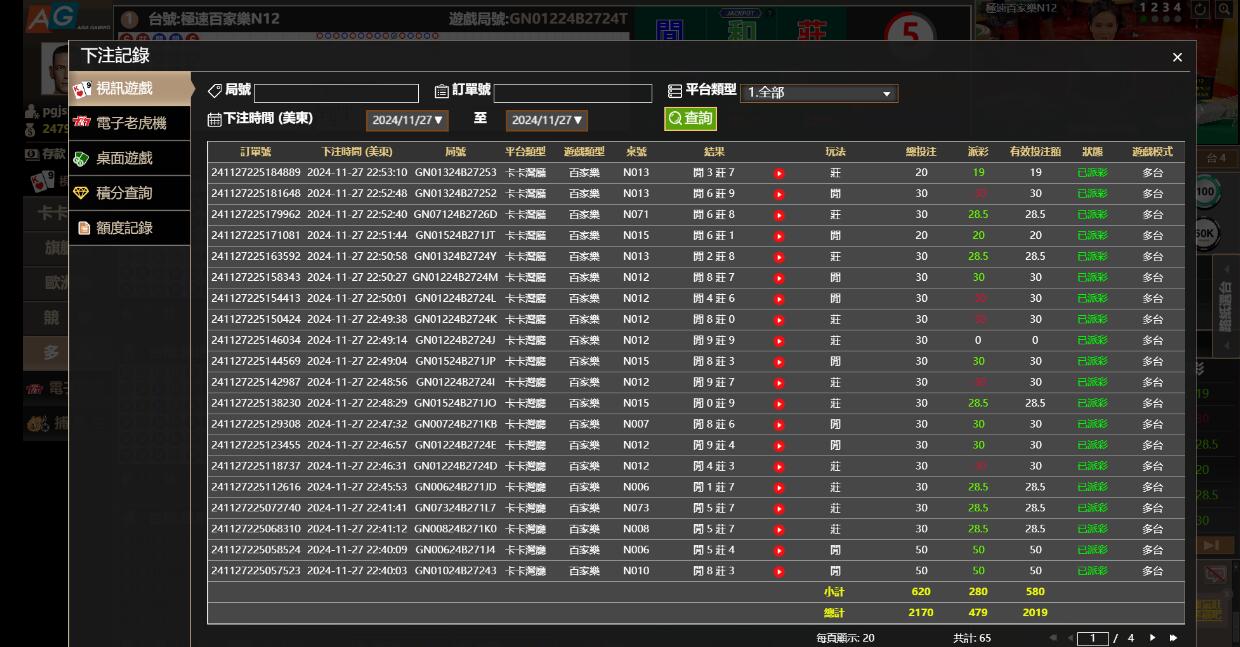
Task: Jump to last page of records
Action: tap(1173, 638)
